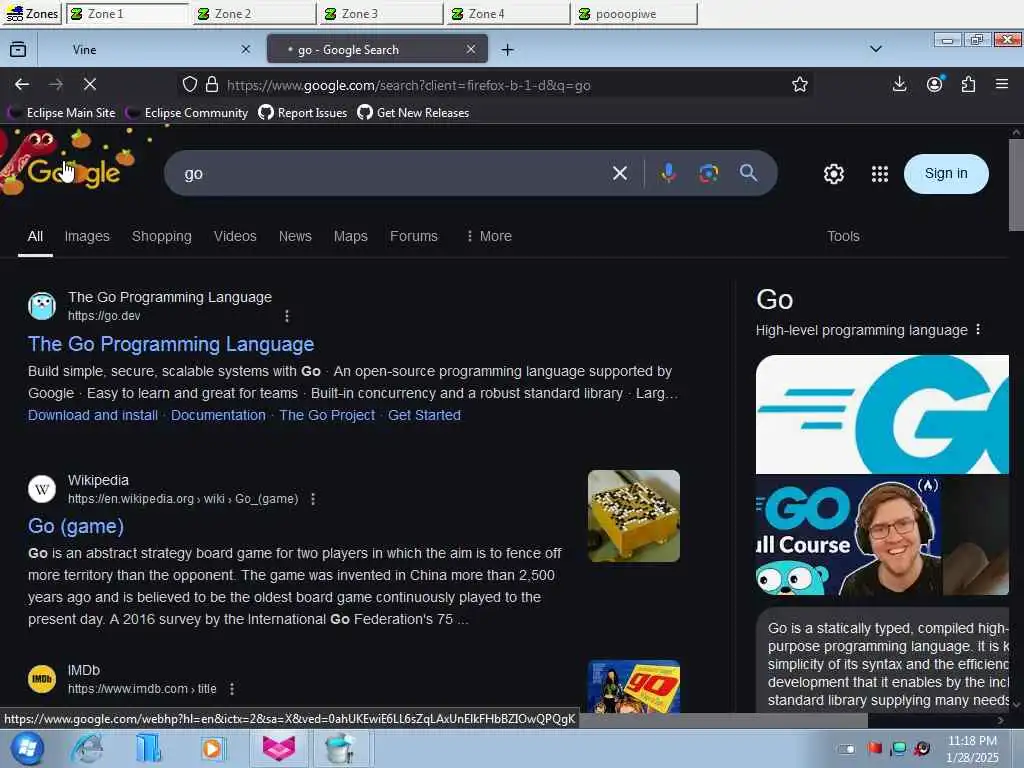This screenshot has height=768, width=1024.
Task: Open the Documentation sitelink
Action: click(218, 415)
